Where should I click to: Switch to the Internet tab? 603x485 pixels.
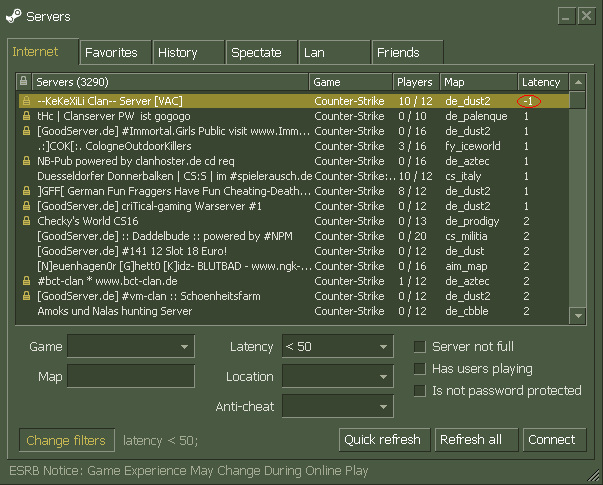coord(43,52)
